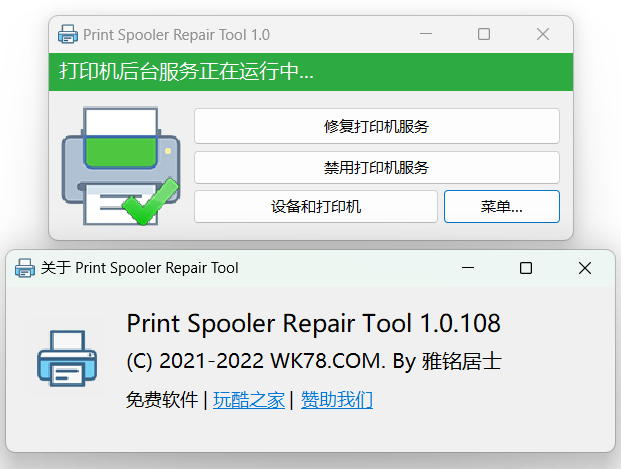Click About window title bar printer icon
The image size is (621, 469).
coord(25,268)
